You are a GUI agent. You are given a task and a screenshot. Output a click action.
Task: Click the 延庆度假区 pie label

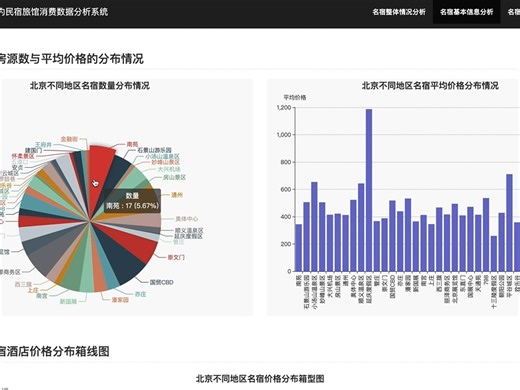tap(188, 236)
